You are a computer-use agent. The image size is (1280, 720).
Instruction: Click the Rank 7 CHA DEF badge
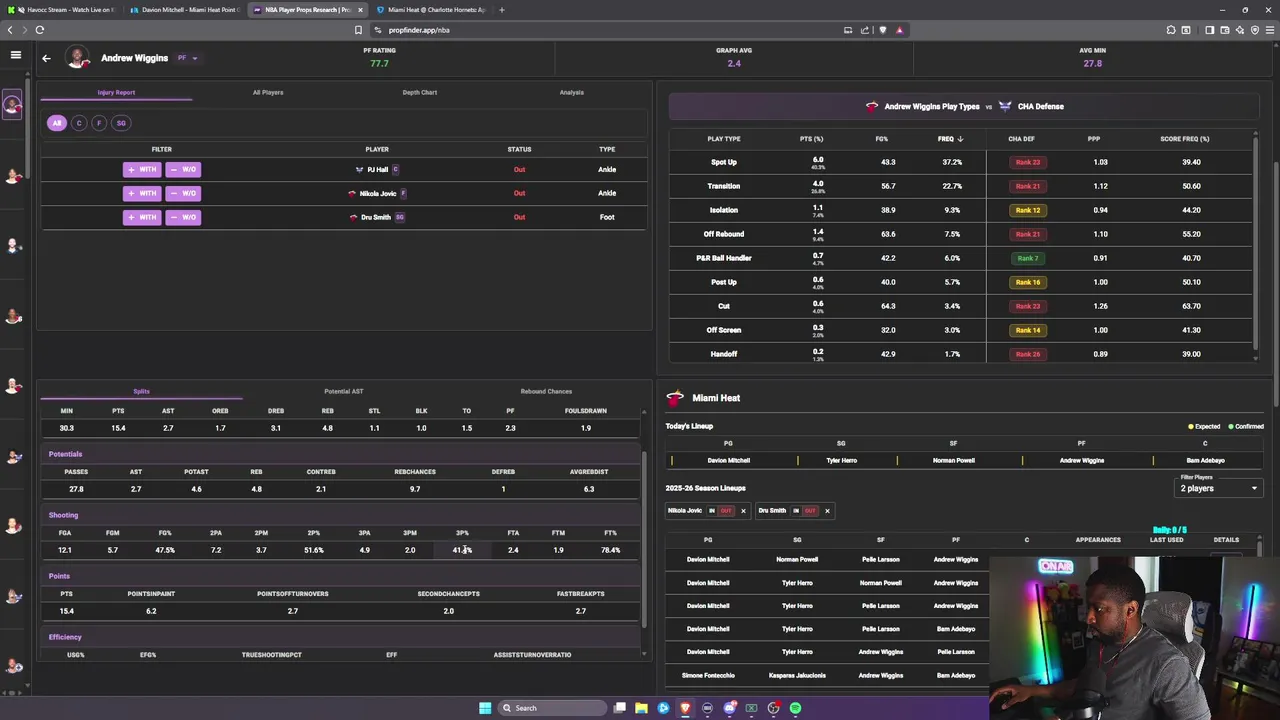tap(1027, 258)
